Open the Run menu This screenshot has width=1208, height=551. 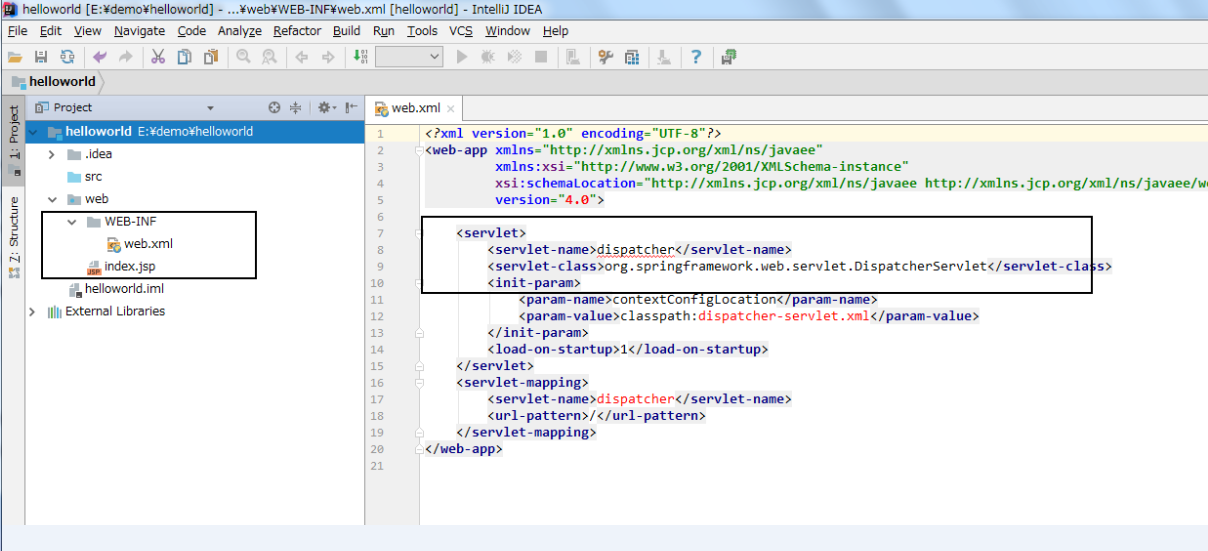pyautogui.click(x=383, y=31)
